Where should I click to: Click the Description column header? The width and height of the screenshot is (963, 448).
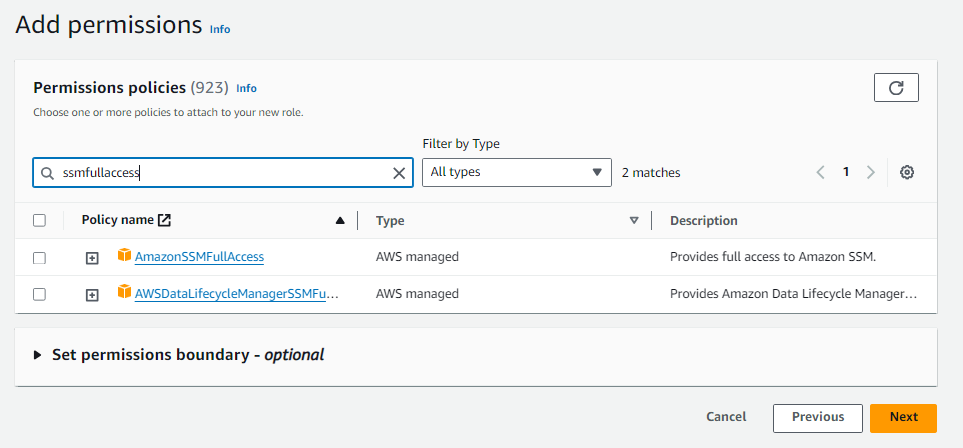tap(704, 221)
